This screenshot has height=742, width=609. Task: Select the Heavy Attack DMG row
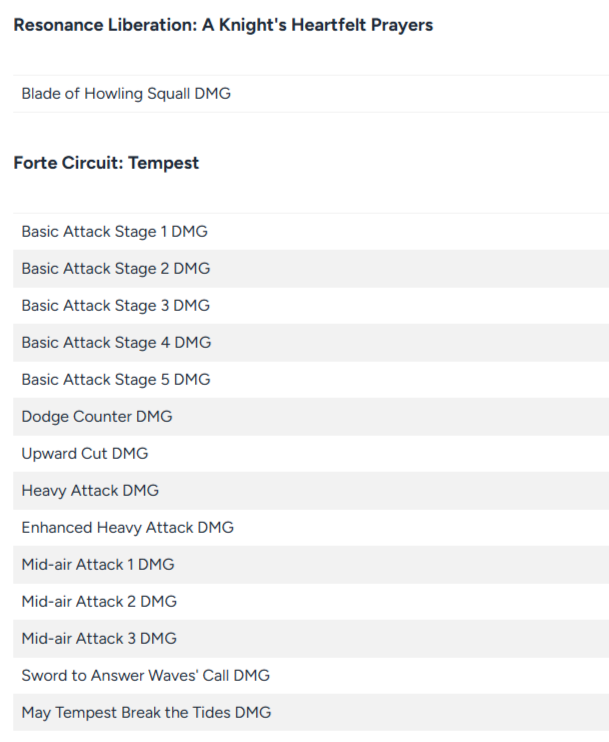pyautogui.click(x=90, y=491)
